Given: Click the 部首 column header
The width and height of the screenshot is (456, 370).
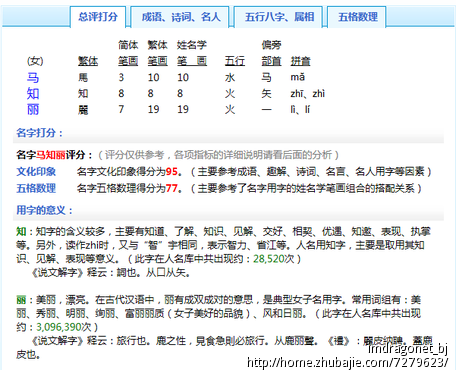Looking at the screenshot, I should 271,61.
